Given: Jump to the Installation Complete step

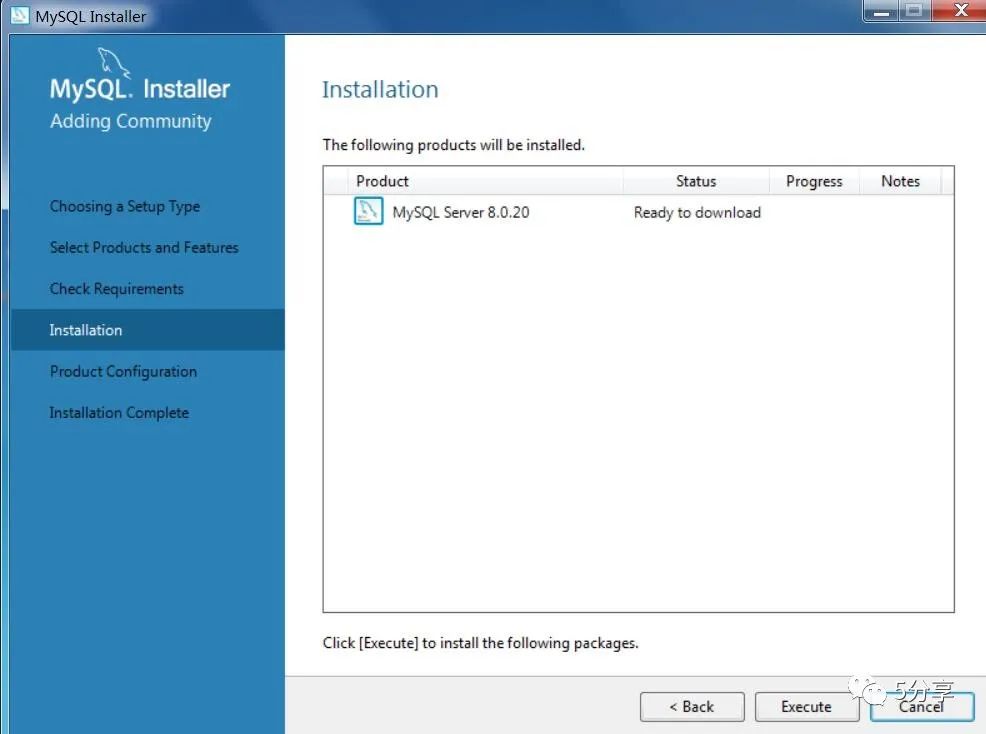Looking at the screenshot, I should click(x=119, y=413).
